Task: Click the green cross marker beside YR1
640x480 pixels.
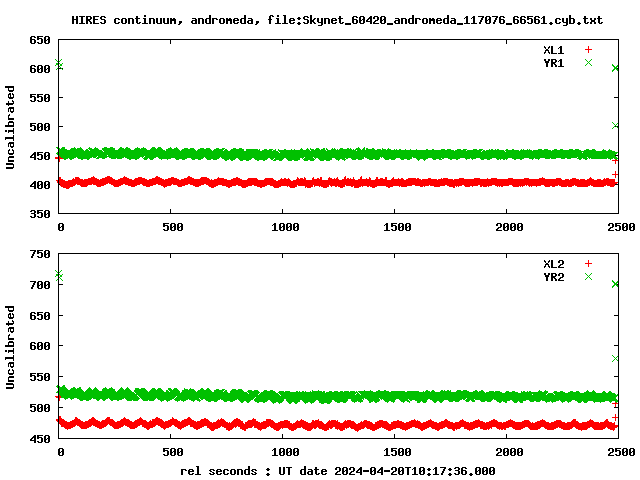Action: pyautogui.click(x=588, y=62)
